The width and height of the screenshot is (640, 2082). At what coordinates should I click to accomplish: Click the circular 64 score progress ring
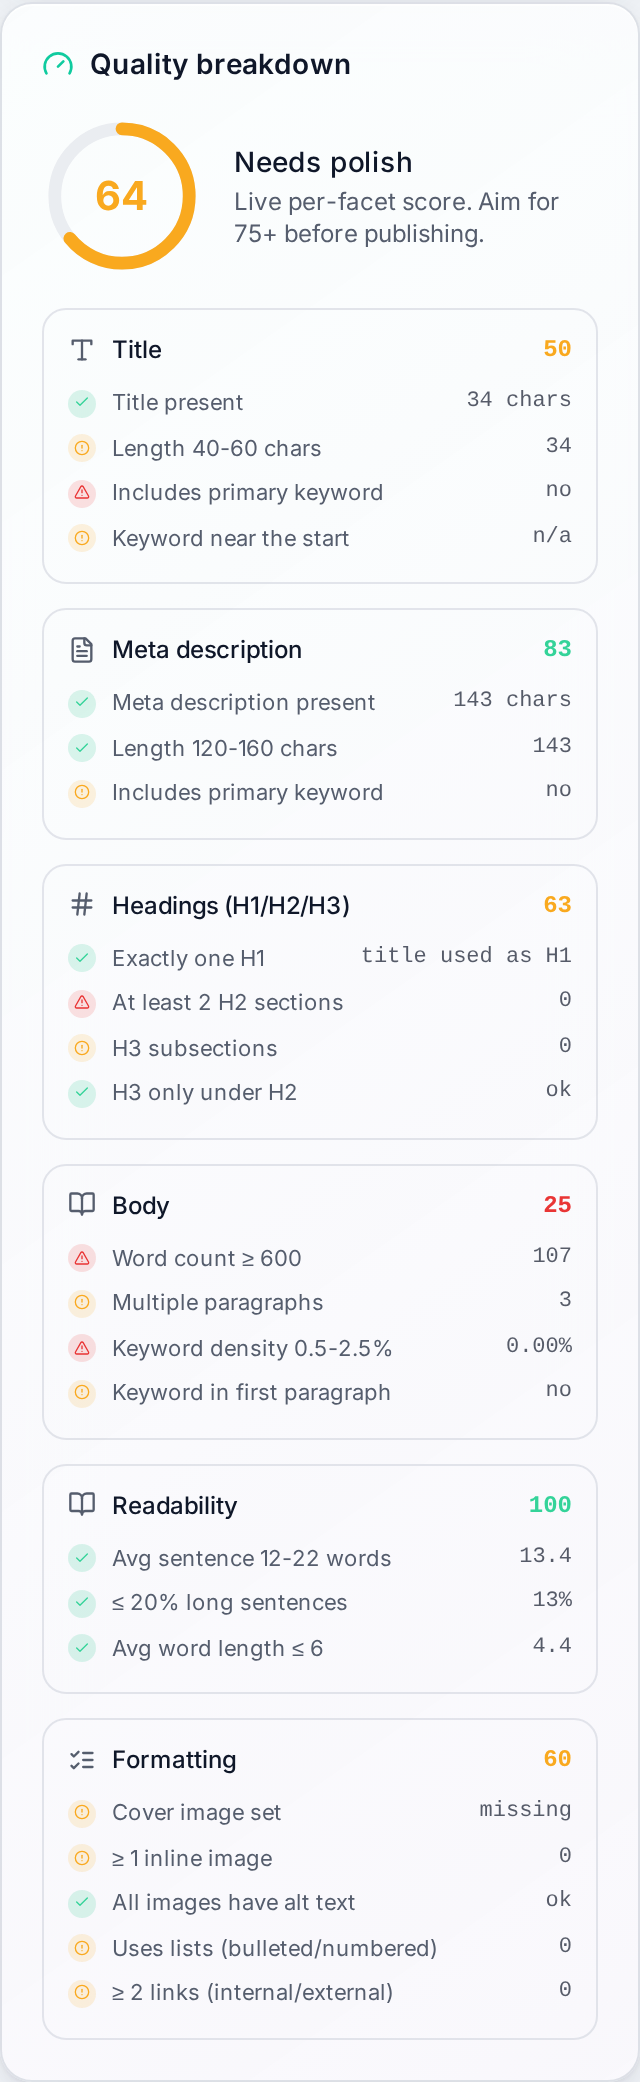pyautogui.click(x=122, y=196)
